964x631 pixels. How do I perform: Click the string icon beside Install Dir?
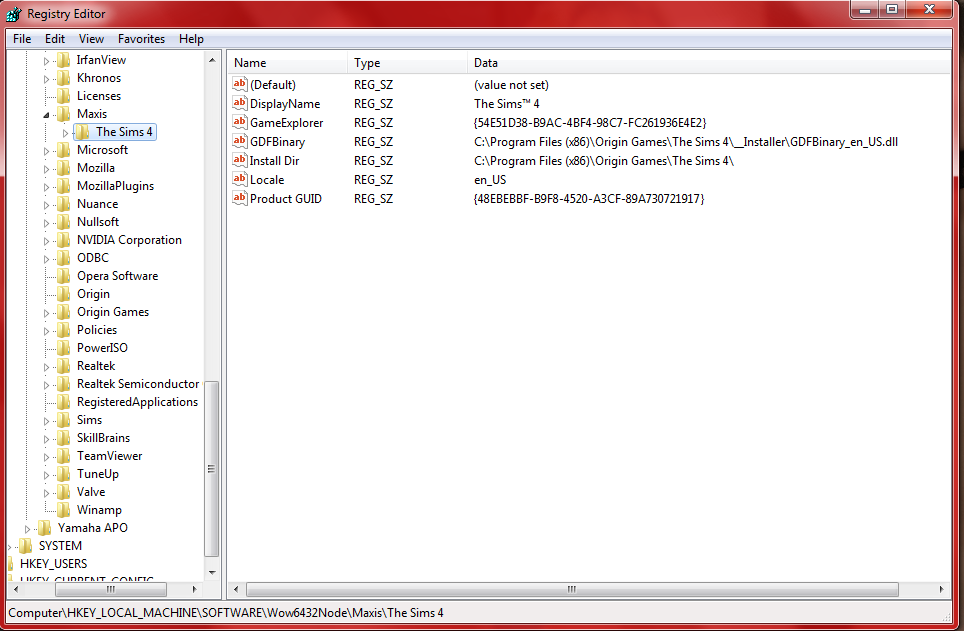click(x=239, y=160)
